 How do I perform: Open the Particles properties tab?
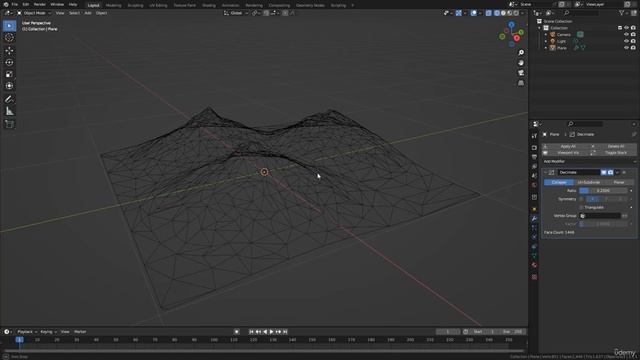click(x=534, y=228)
